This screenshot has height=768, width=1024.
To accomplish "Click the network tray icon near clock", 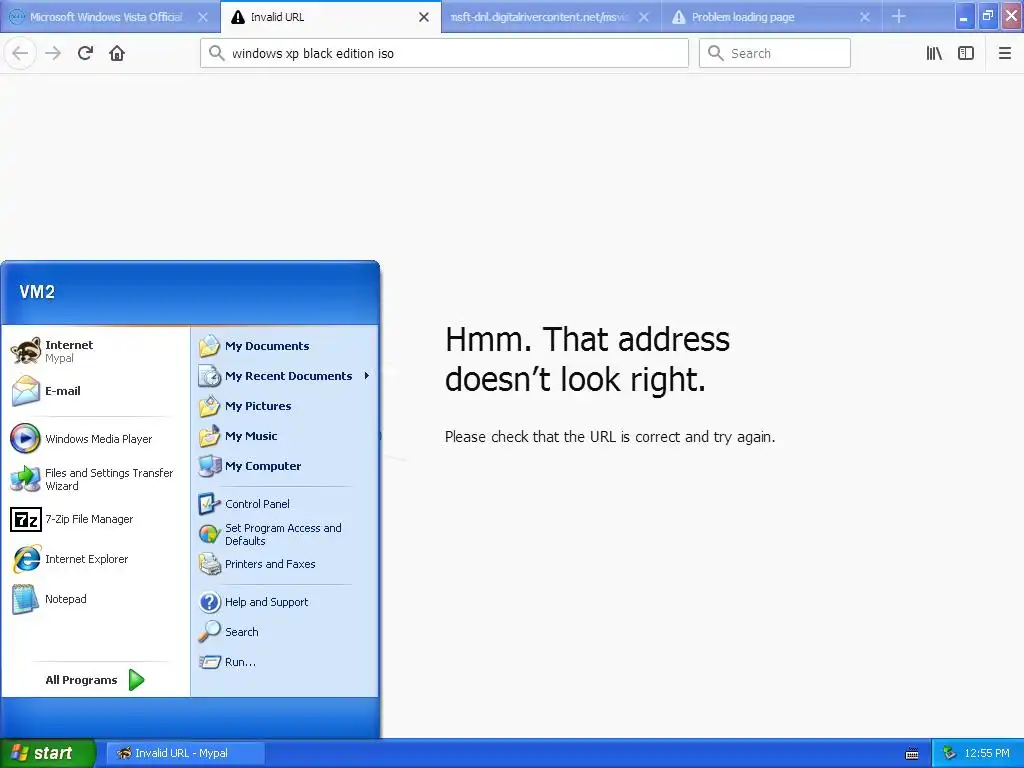I will point(949,753).
